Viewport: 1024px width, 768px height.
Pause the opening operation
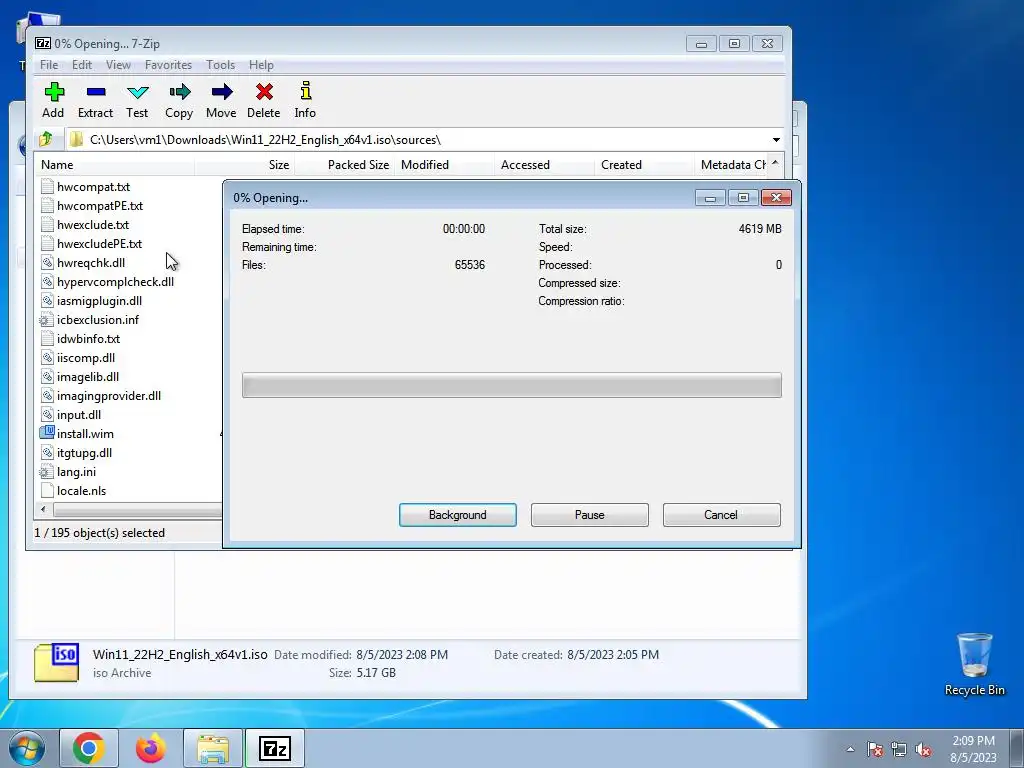tap(590, 515)
